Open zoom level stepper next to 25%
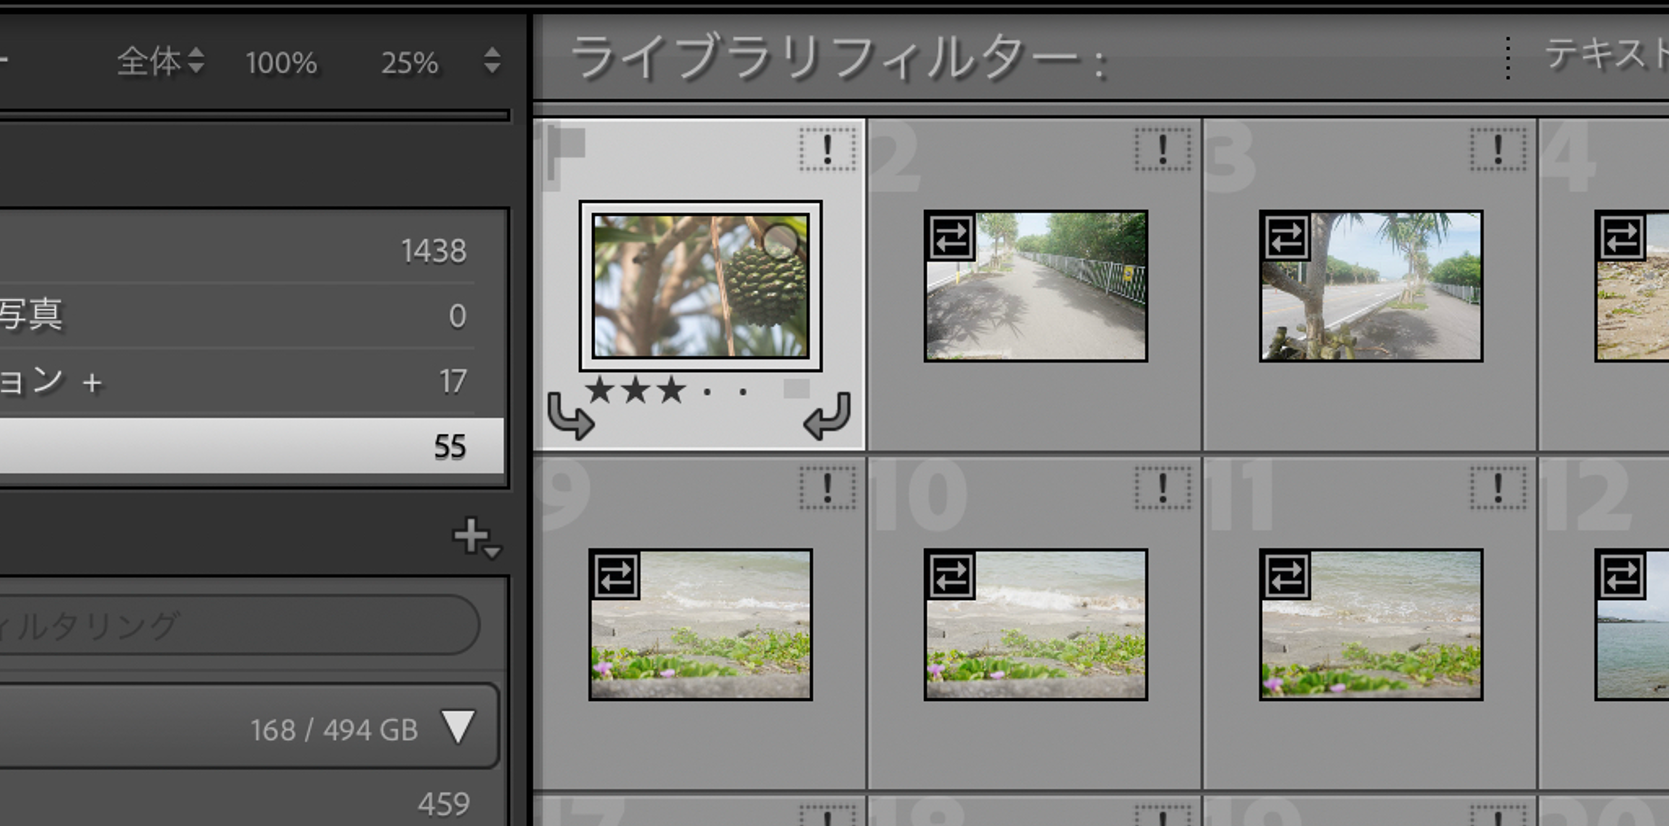 click(492, 61)
